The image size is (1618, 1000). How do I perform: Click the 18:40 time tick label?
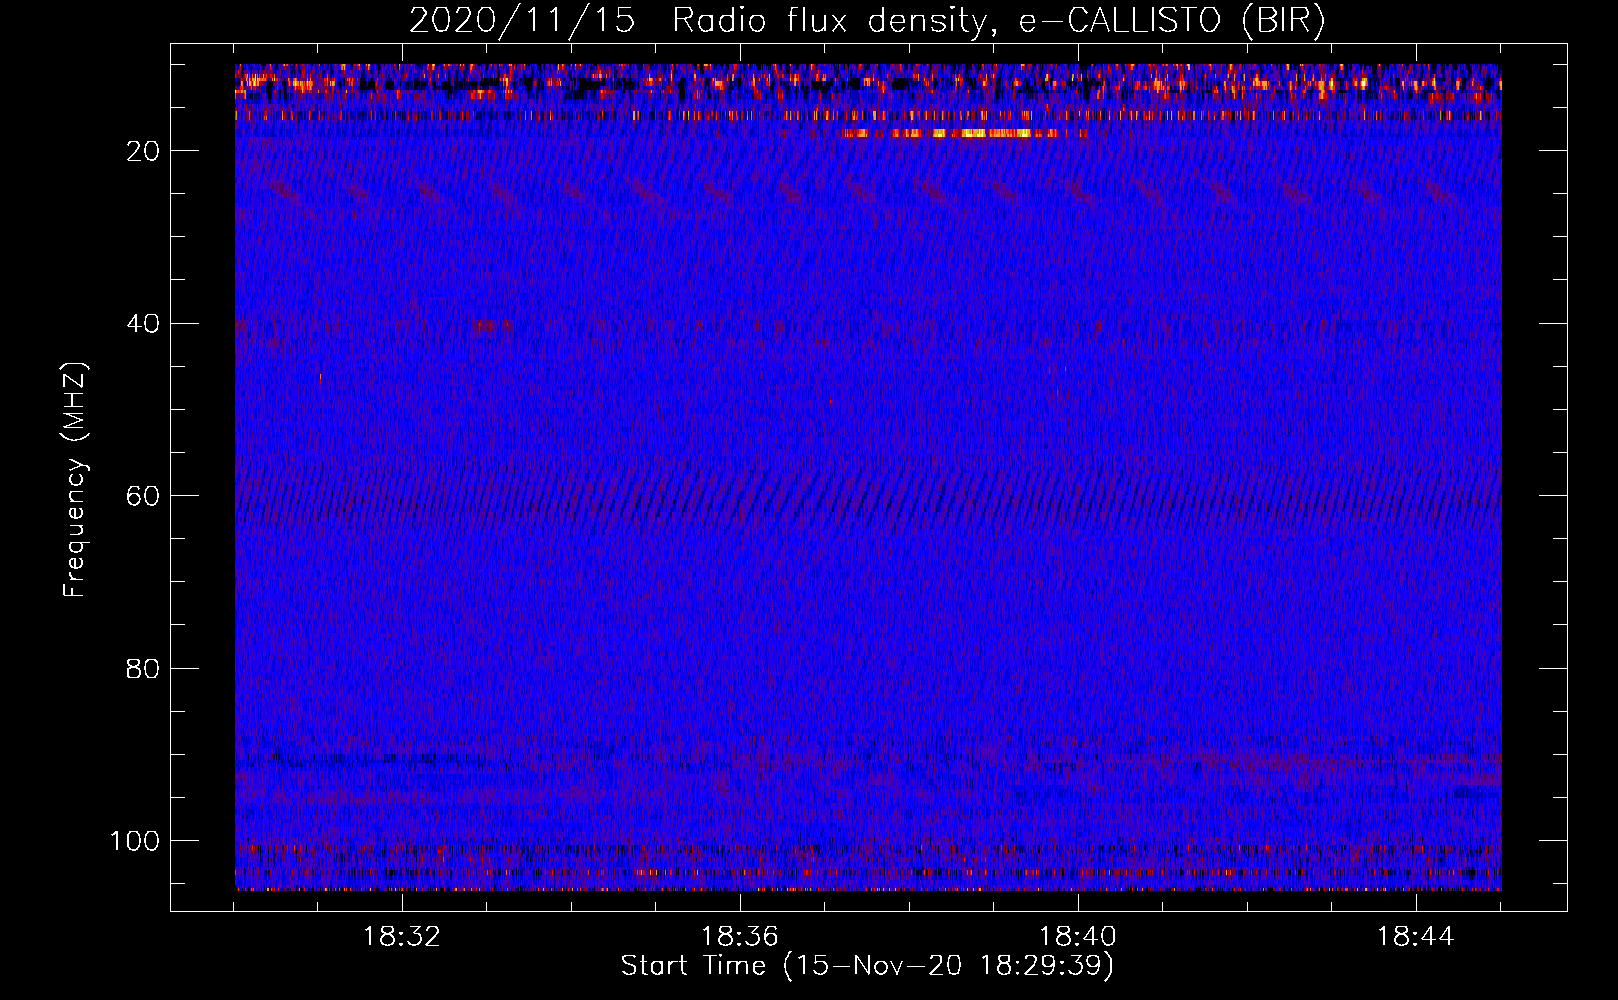pos(1078,937)
